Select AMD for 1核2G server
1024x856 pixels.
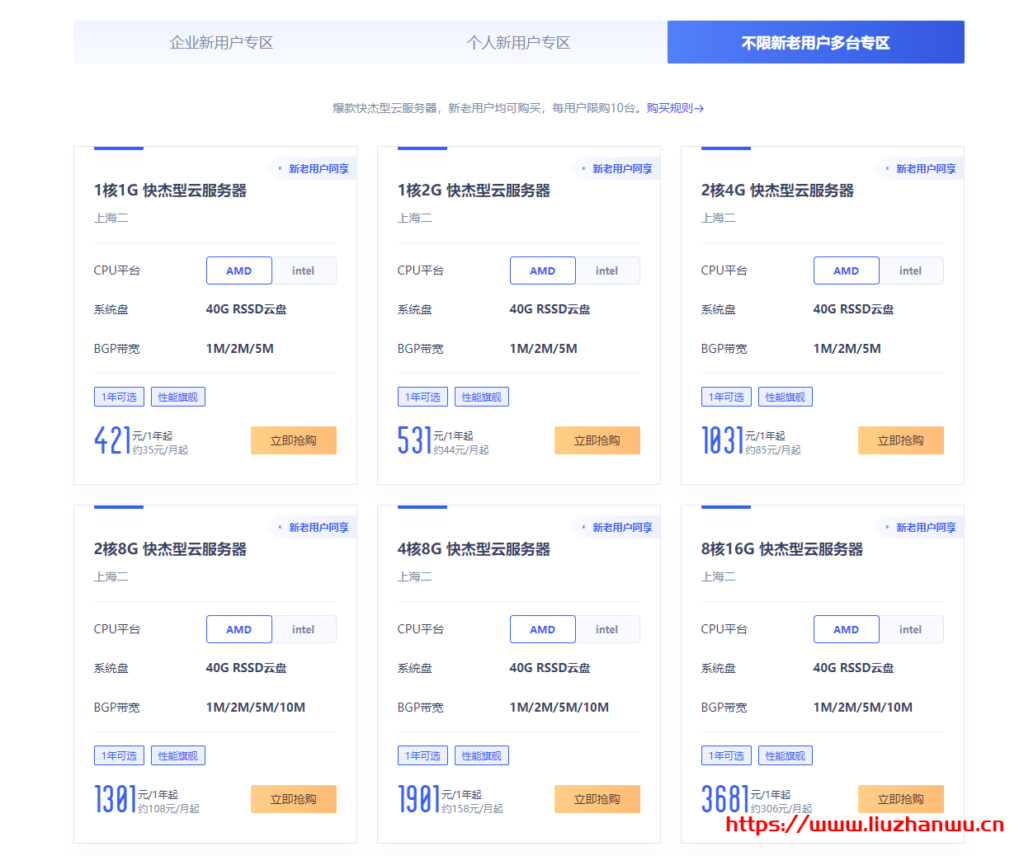(543, 271)
